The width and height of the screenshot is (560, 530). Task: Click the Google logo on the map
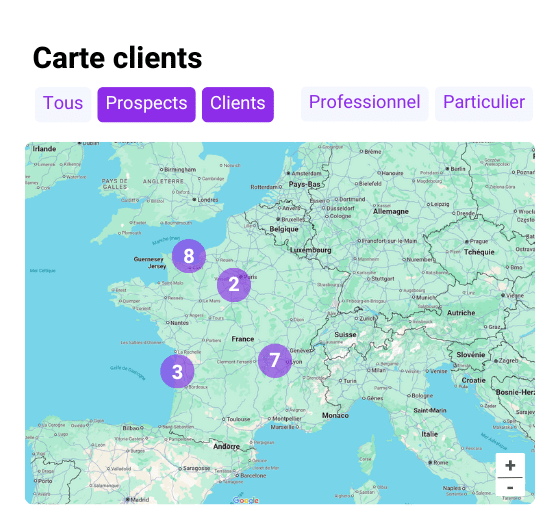point(246,500)
